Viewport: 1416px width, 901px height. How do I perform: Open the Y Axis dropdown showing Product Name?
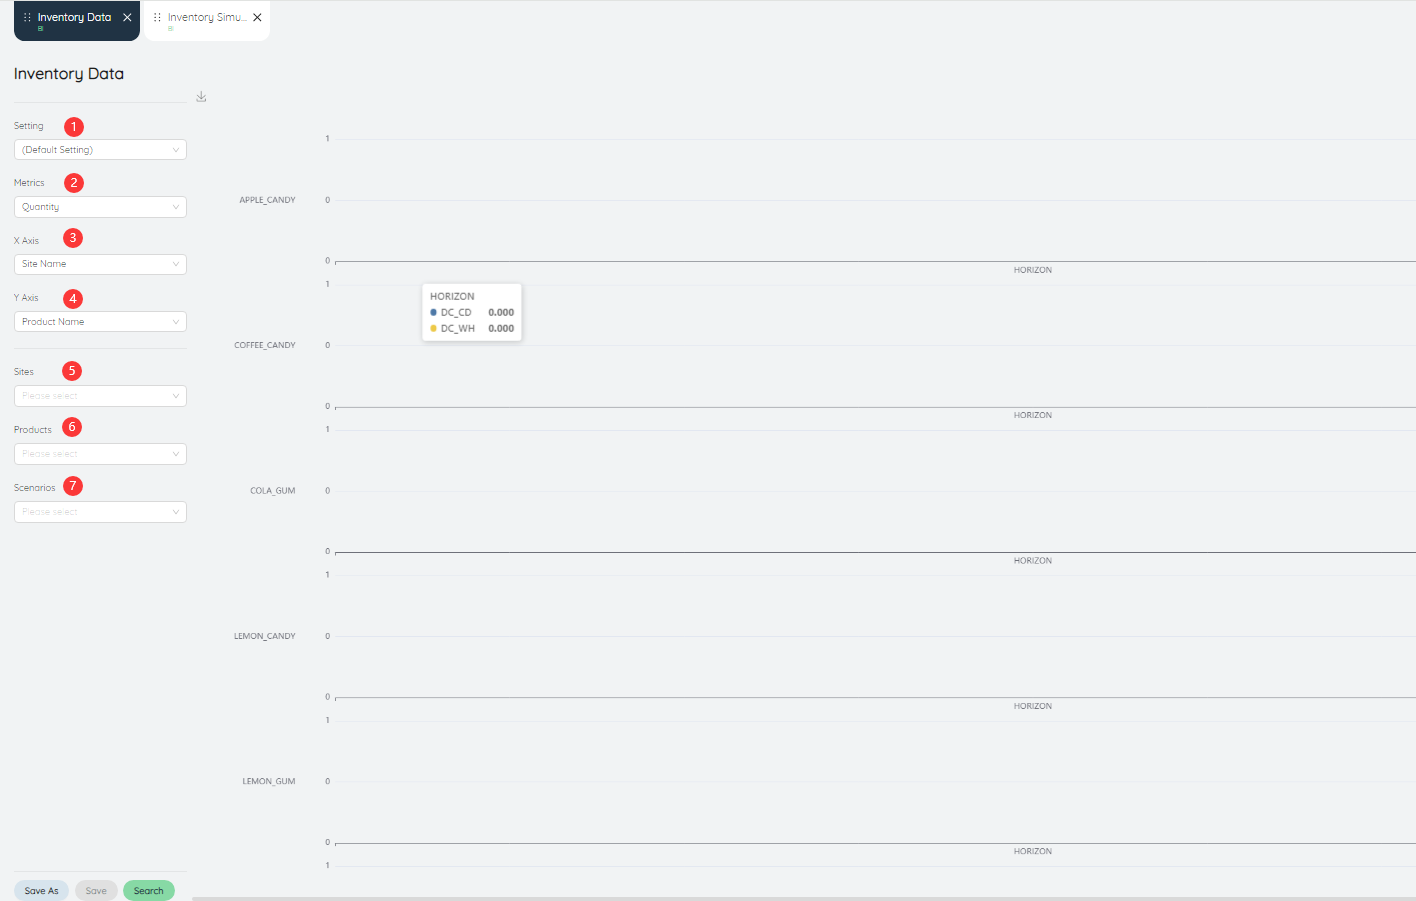100,322
